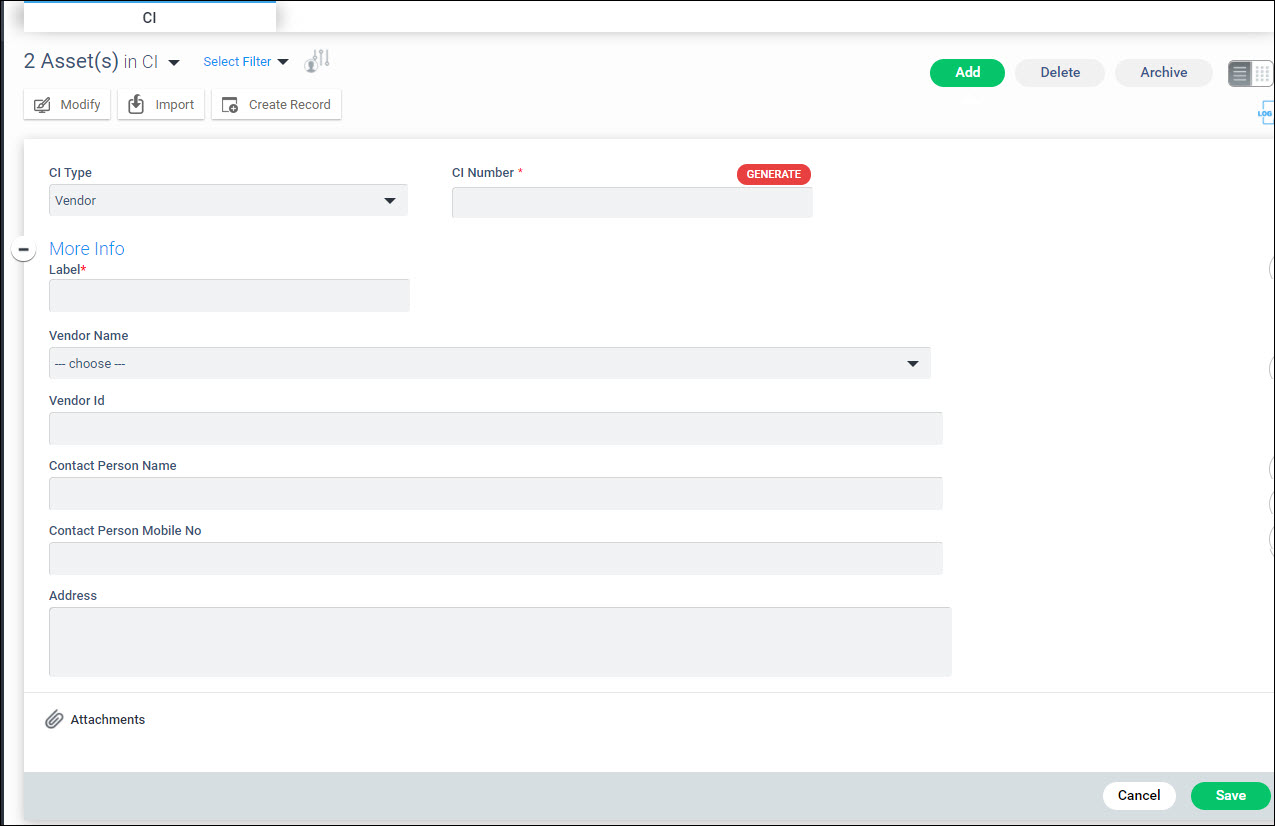Switch to grid view
1275x826 pixels.
(x=1262, y=72)
